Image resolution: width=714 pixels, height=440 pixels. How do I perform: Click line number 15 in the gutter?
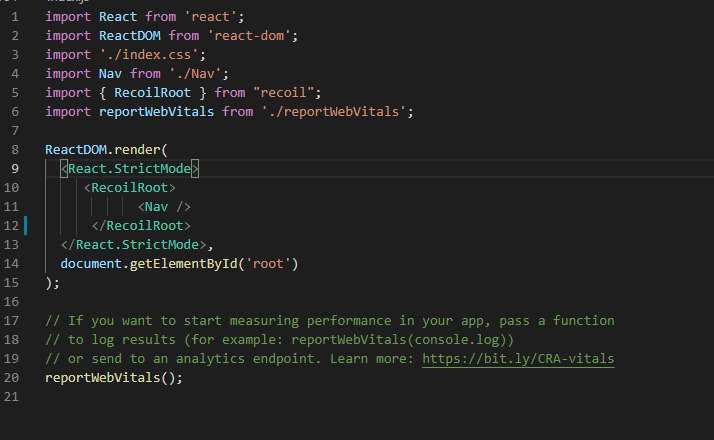tap(11, 283)
